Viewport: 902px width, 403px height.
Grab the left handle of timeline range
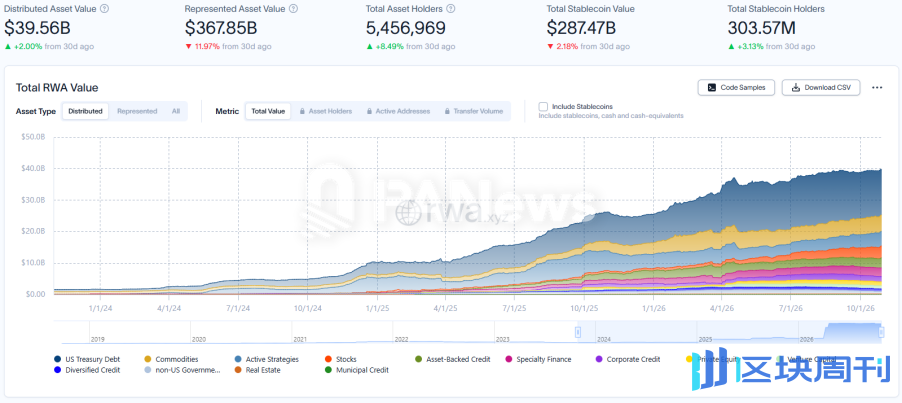pyautogui.click(x=578, y=332)
